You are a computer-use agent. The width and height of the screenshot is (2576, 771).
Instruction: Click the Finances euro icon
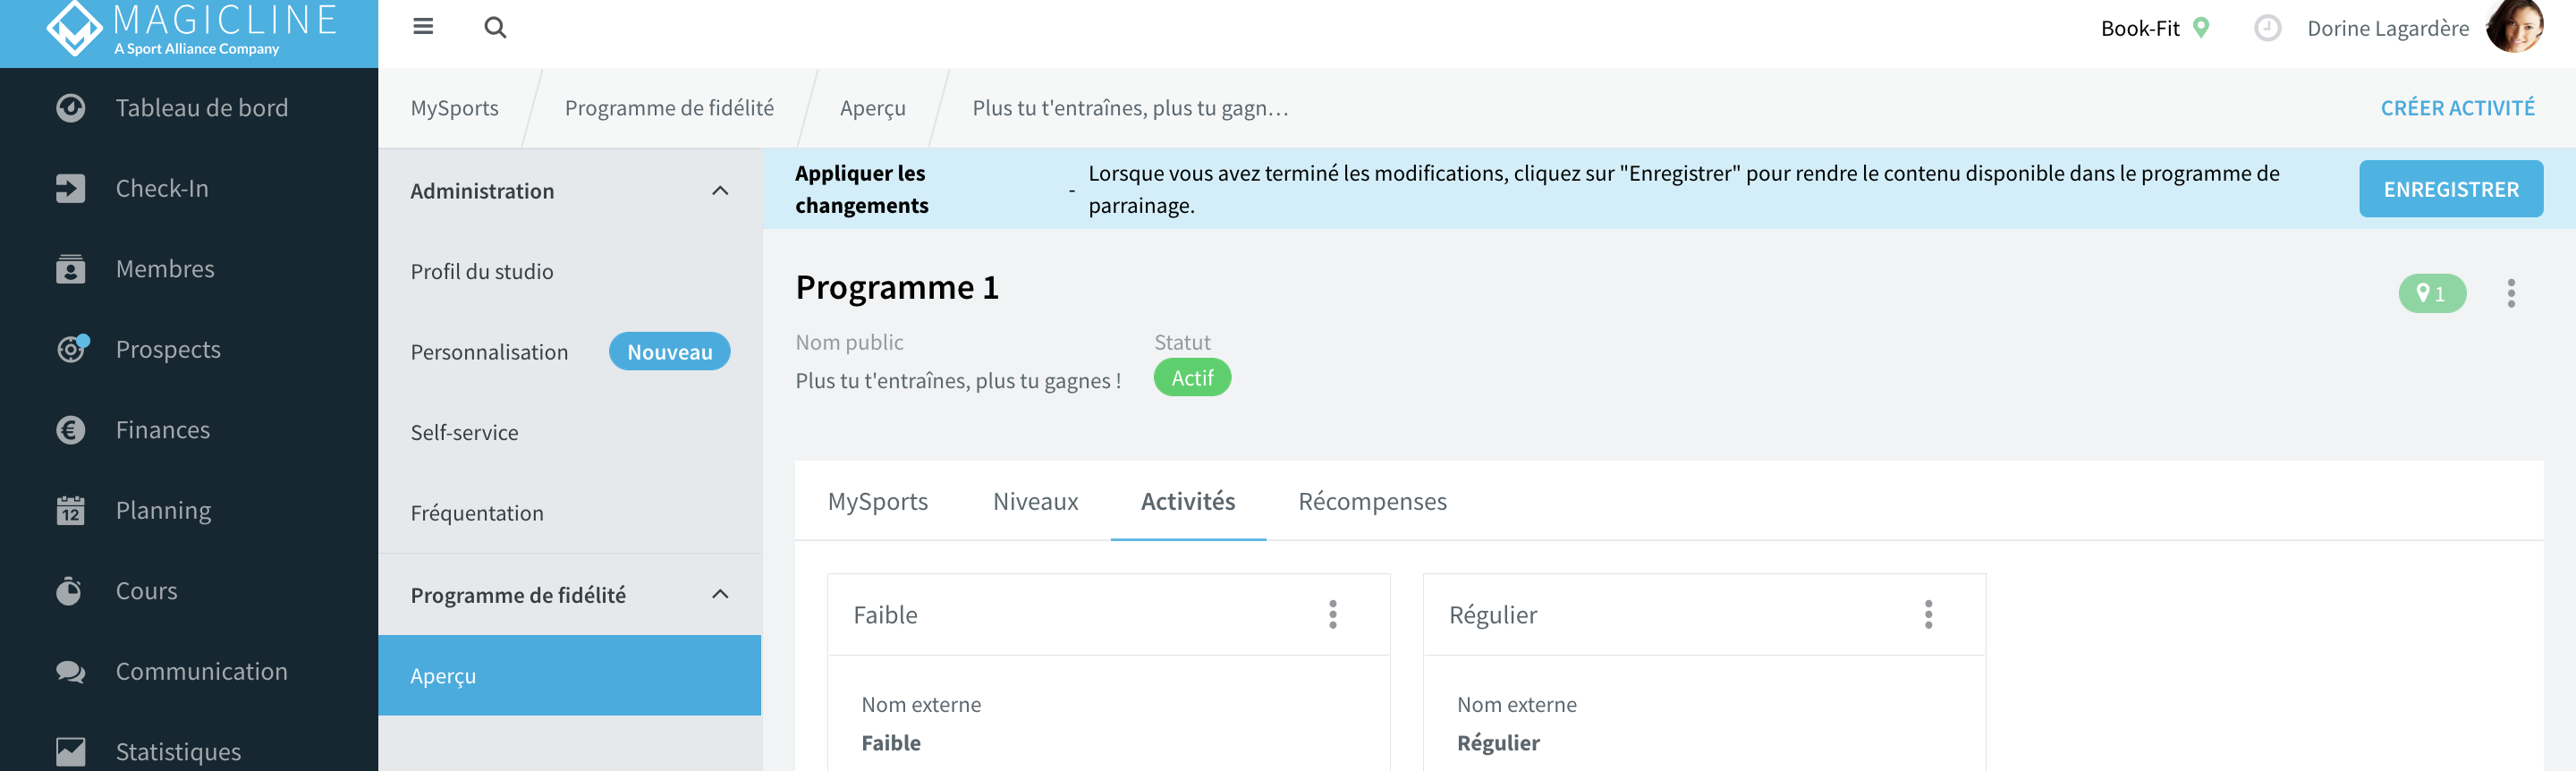coord(70,430)
